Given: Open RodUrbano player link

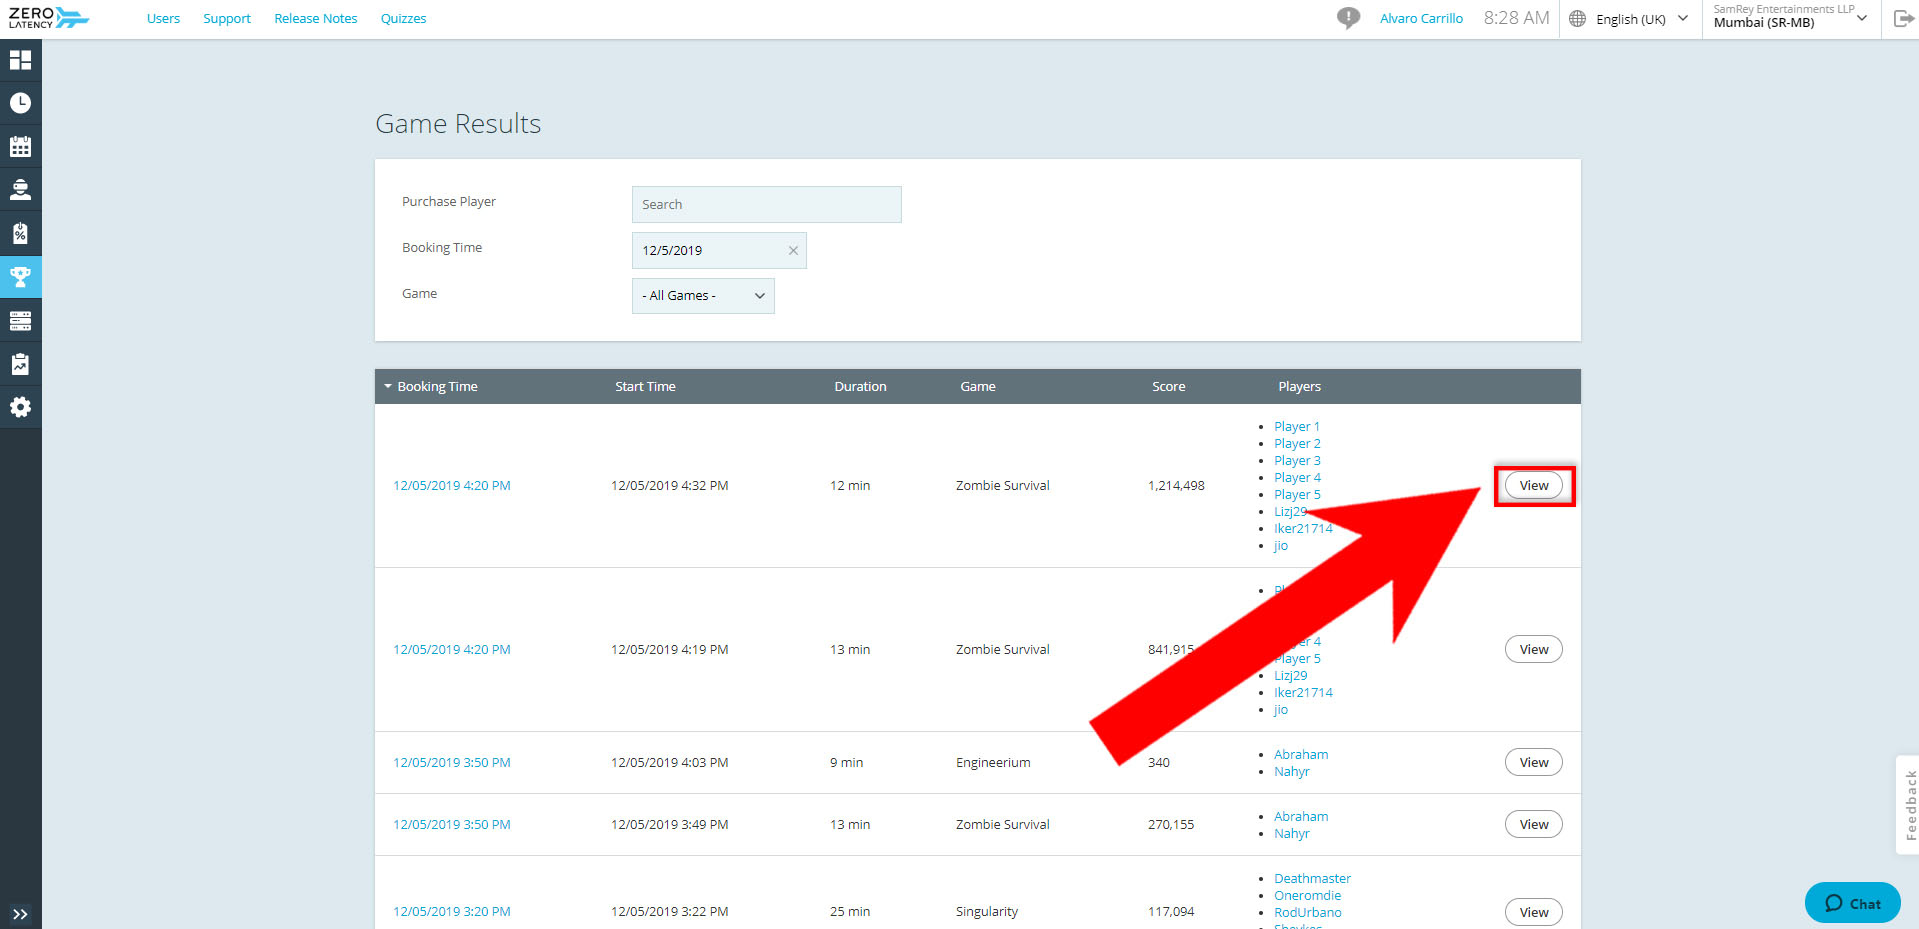Looking at the screenshot, I should pos(1308,913).
